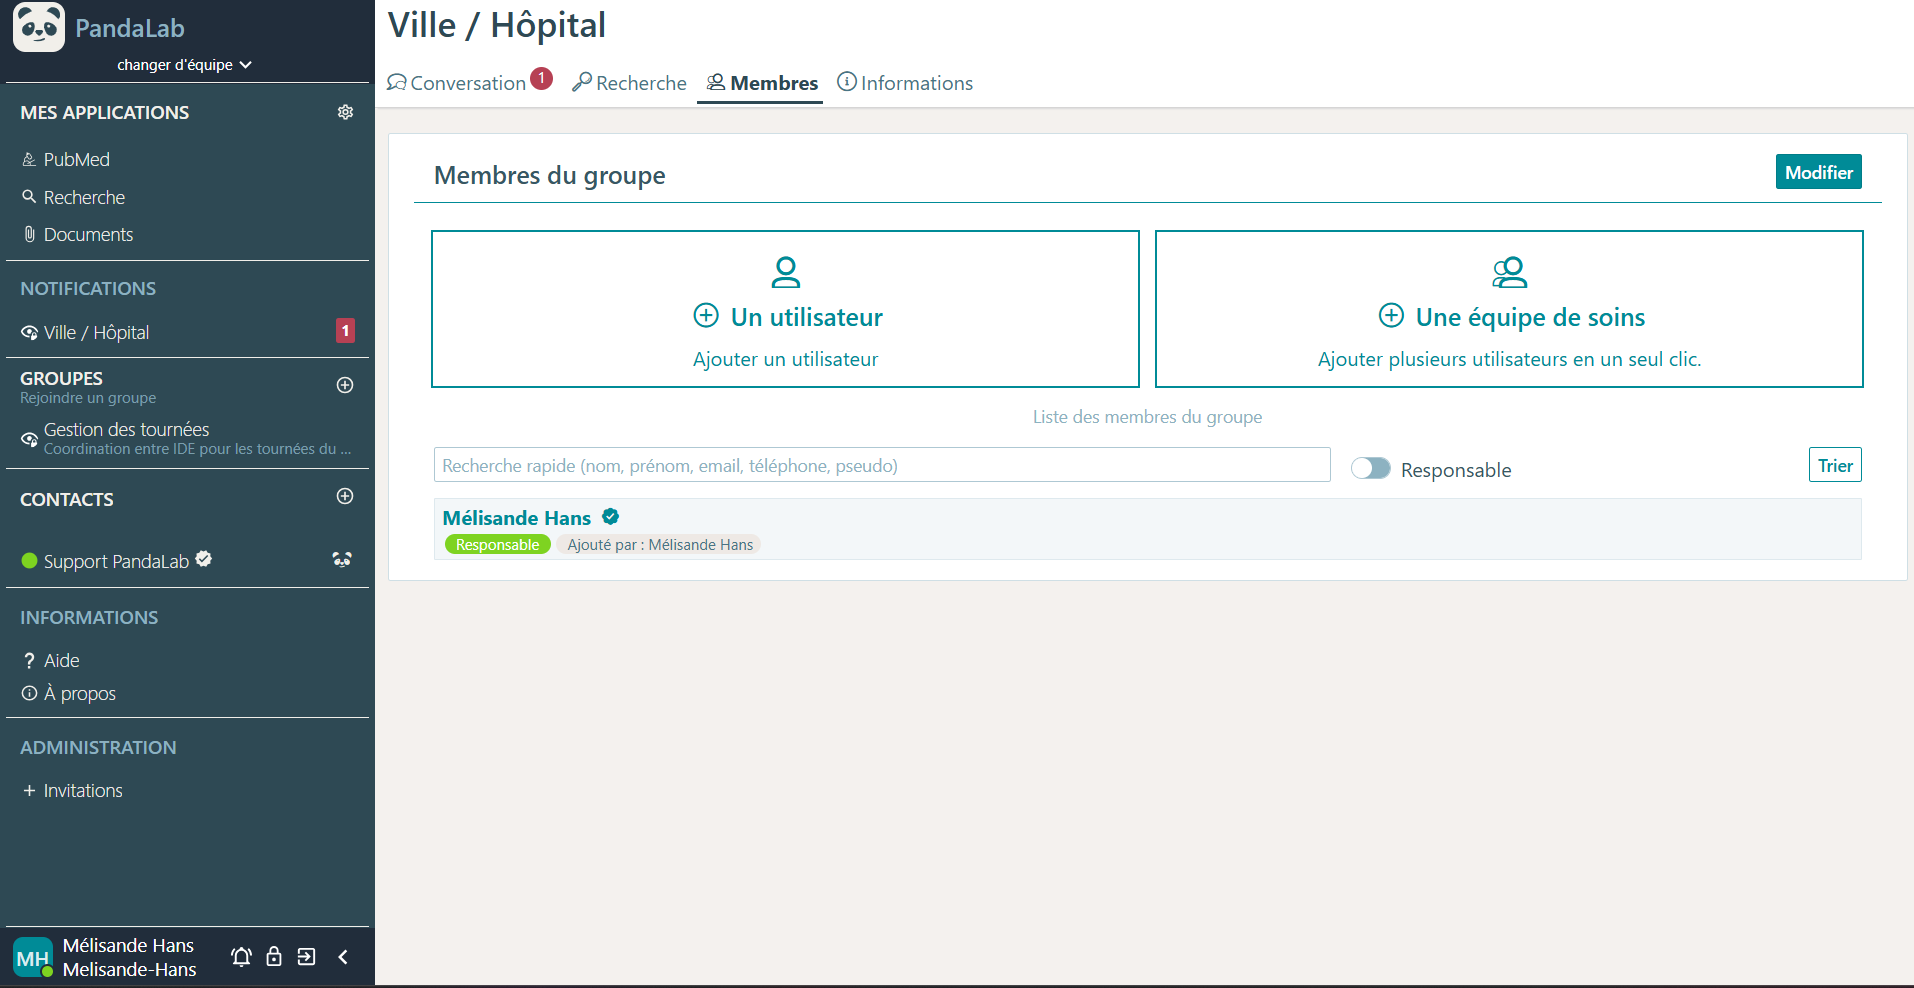The width and height of the screenshot is (1914, 988).
Task: Switch to Informations tab
Action: [905, 83]
